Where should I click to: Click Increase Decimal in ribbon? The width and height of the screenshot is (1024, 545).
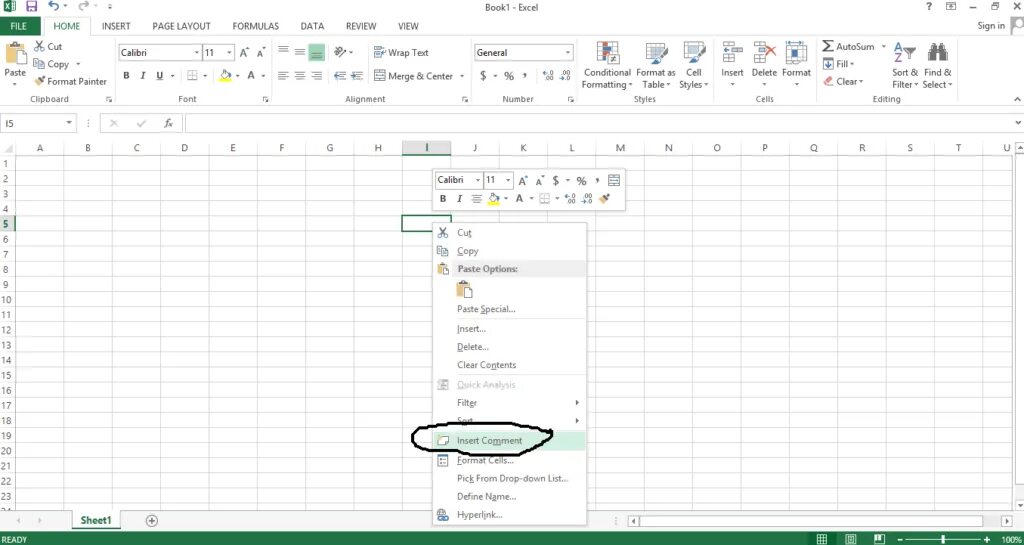pos(548,76)
